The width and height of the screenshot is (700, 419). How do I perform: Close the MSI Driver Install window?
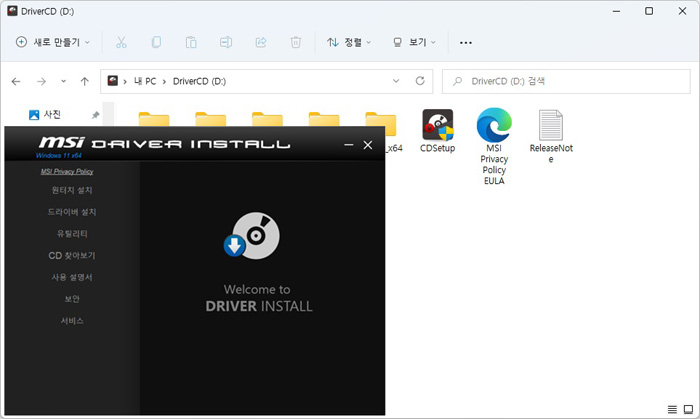(367, 145)
